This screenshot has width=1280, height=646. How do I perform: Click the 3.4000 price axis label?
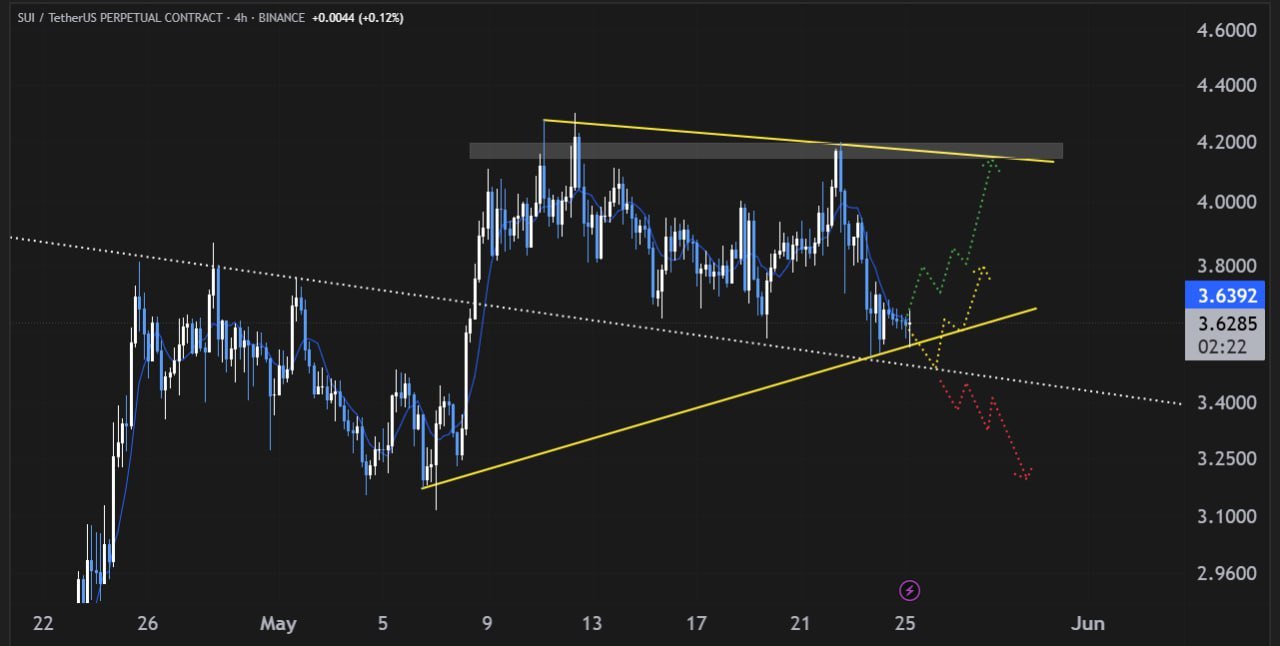(1226, 403)
